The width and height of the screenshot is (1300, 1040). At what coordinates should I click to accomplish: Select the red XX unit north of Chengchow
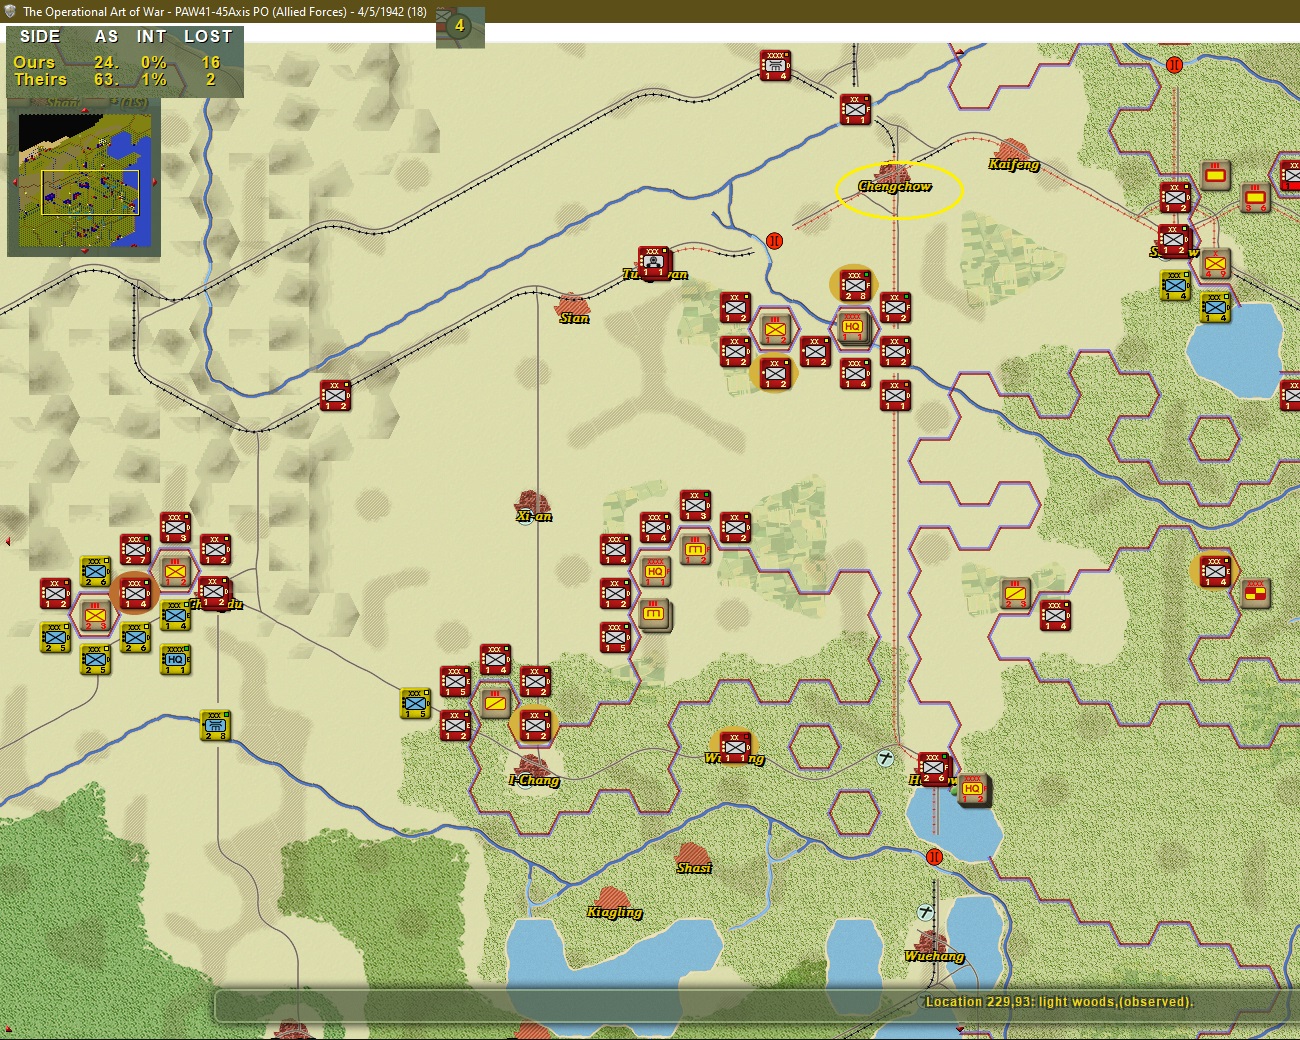click(855, 110)
